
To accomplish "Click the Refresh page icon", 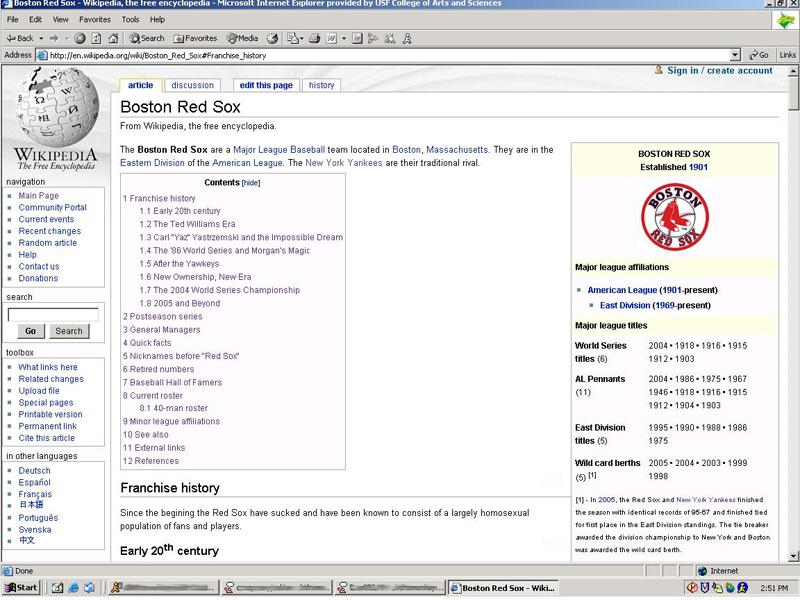I will point(96,38).
